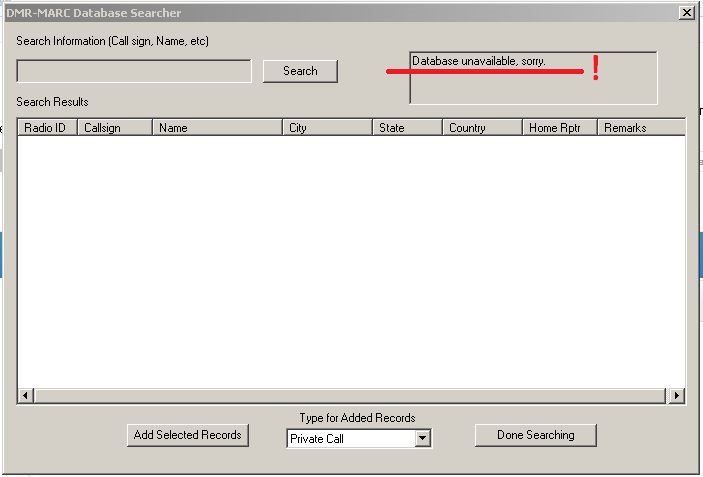The width and height of the screenshot is (703, 477).
Task: Click the Name column header
Action: click(x=217, y=128)
